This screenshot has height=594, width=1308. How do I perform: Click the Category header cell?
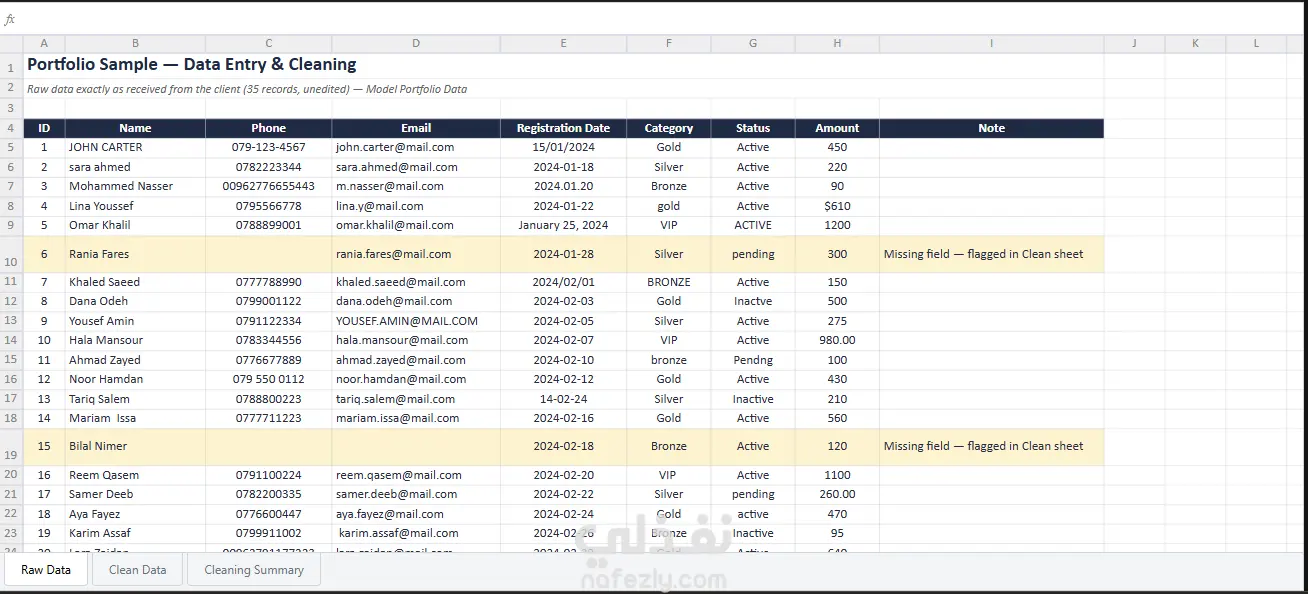click(669, 128)
